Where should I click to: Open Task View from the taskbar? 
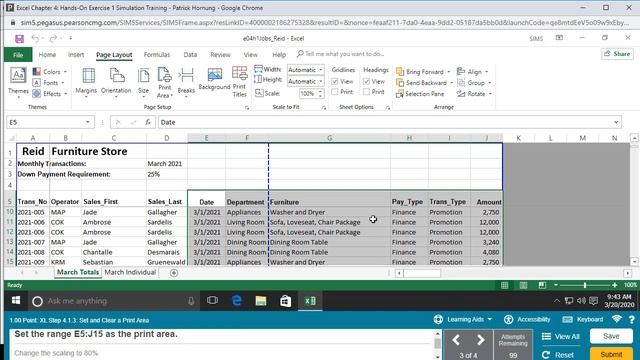pos(212,301)
